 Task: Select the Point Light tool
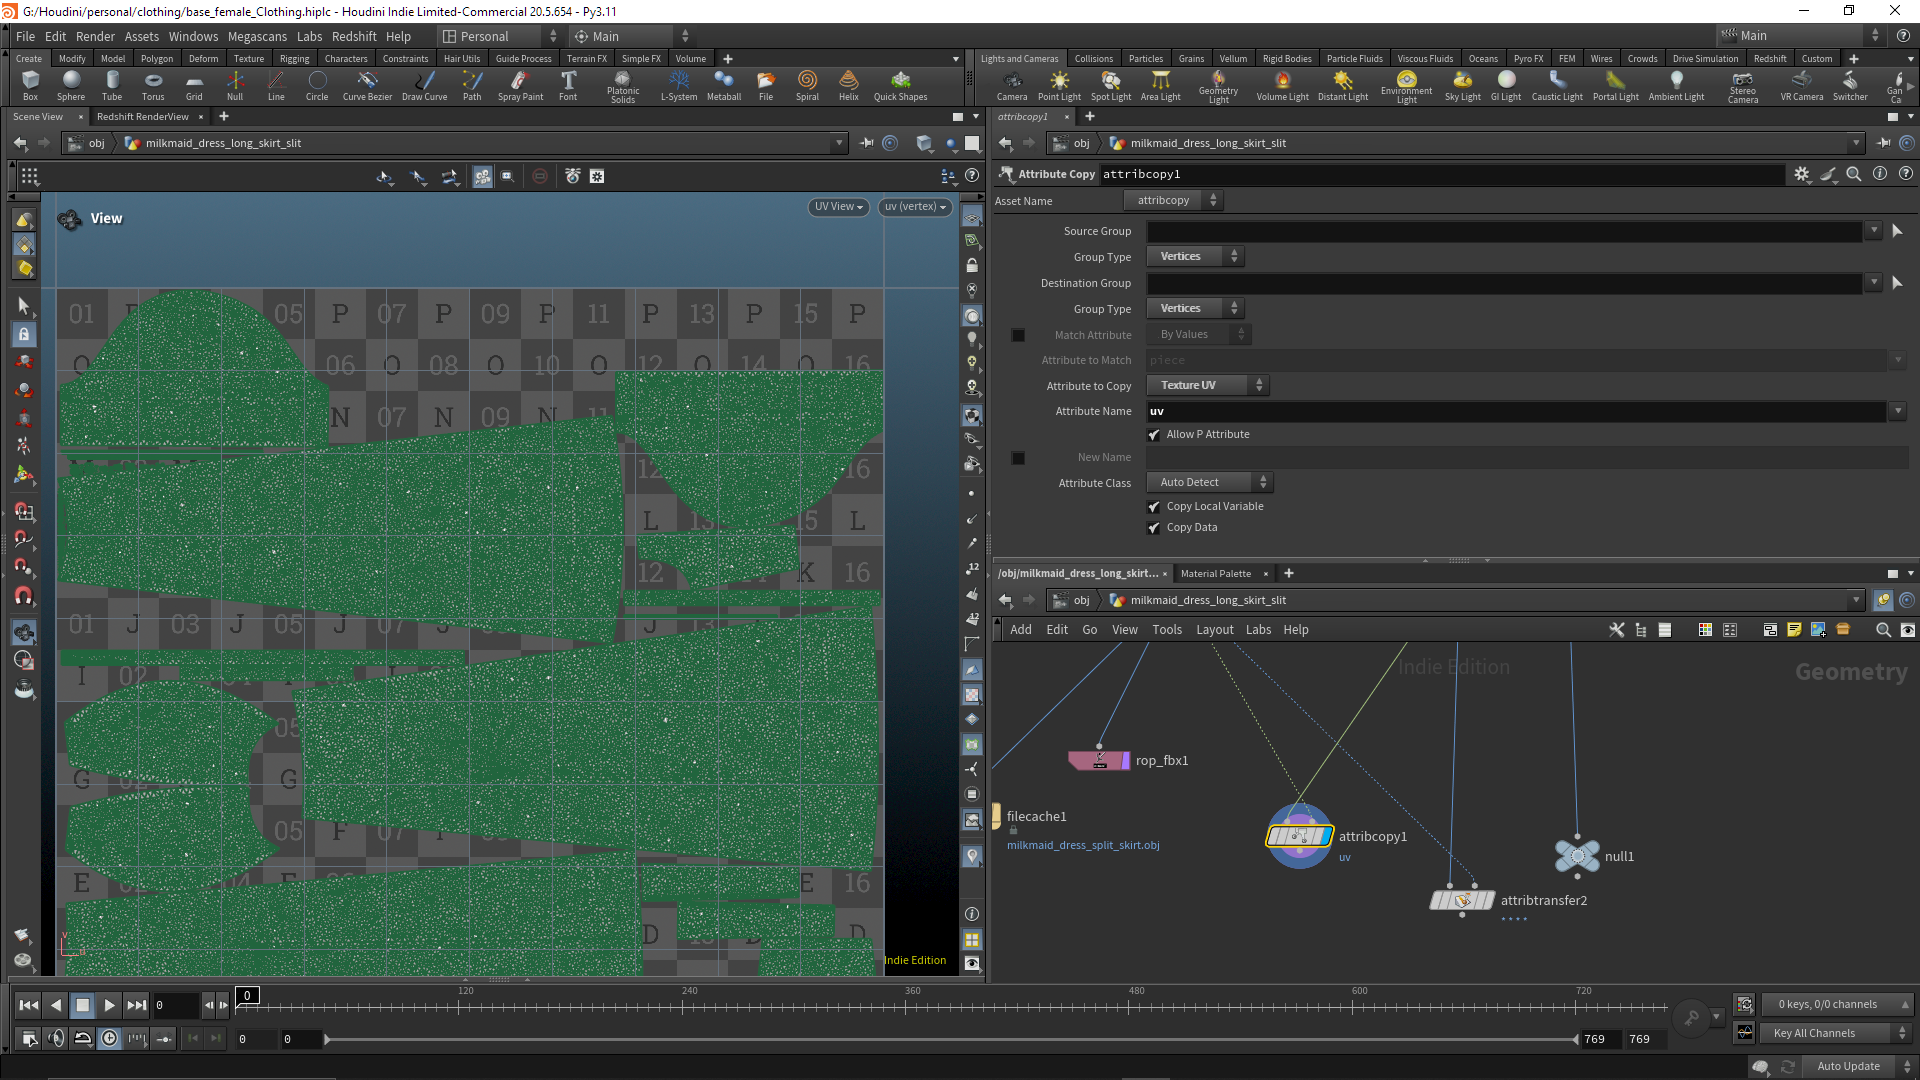coord(1059,85)
